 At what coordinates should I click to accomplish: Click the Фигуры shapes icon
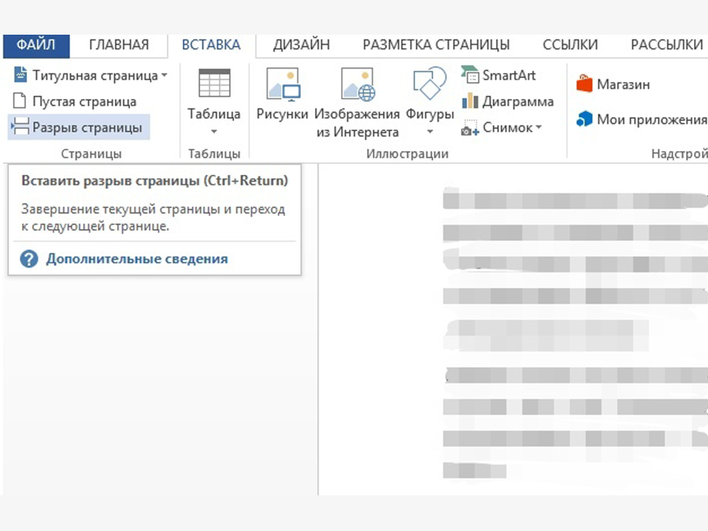tap(429, 83)
